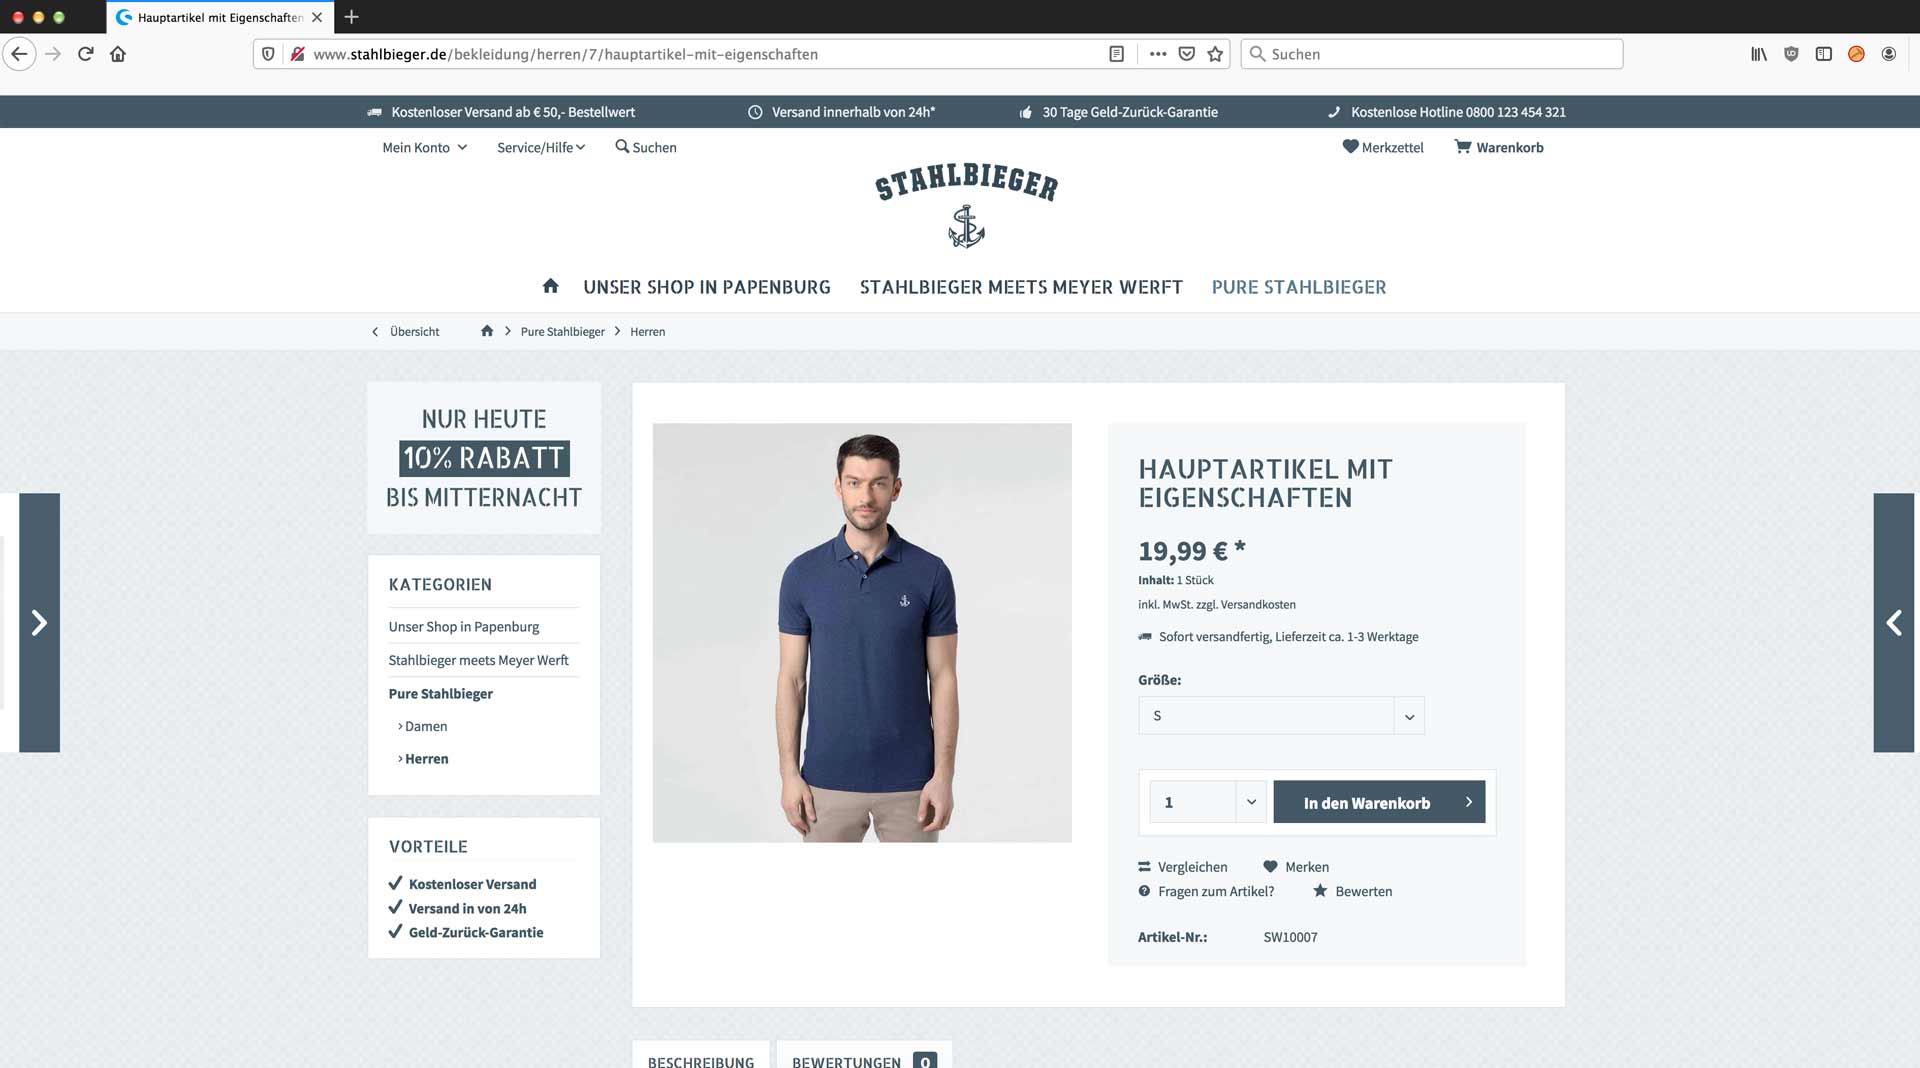The image size is (1920, 1068).
Task: Open the Größe size dropdown
Action: pyautogui.click(x=1281, y=715)
